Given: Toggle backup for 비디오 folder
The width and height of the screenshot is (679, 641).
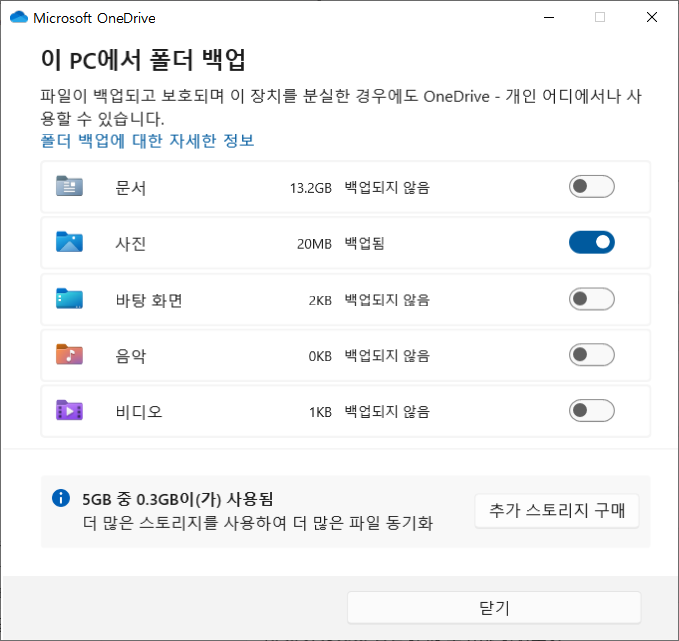Looking at the screenshot, I should tap(592, 411).
